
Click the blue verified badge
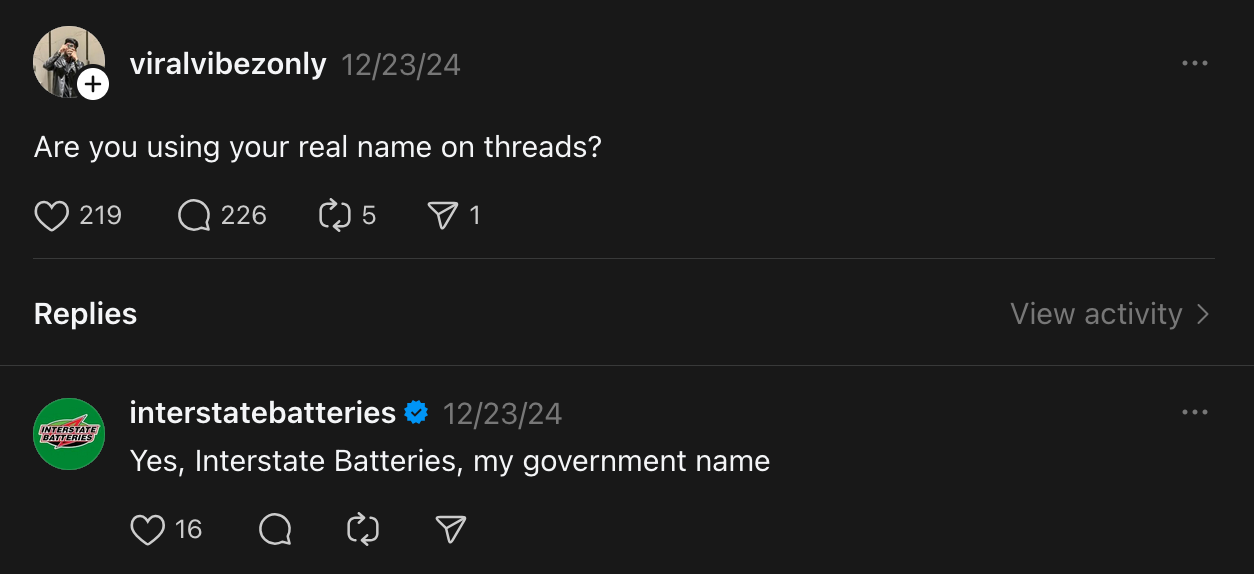(416, 413)
